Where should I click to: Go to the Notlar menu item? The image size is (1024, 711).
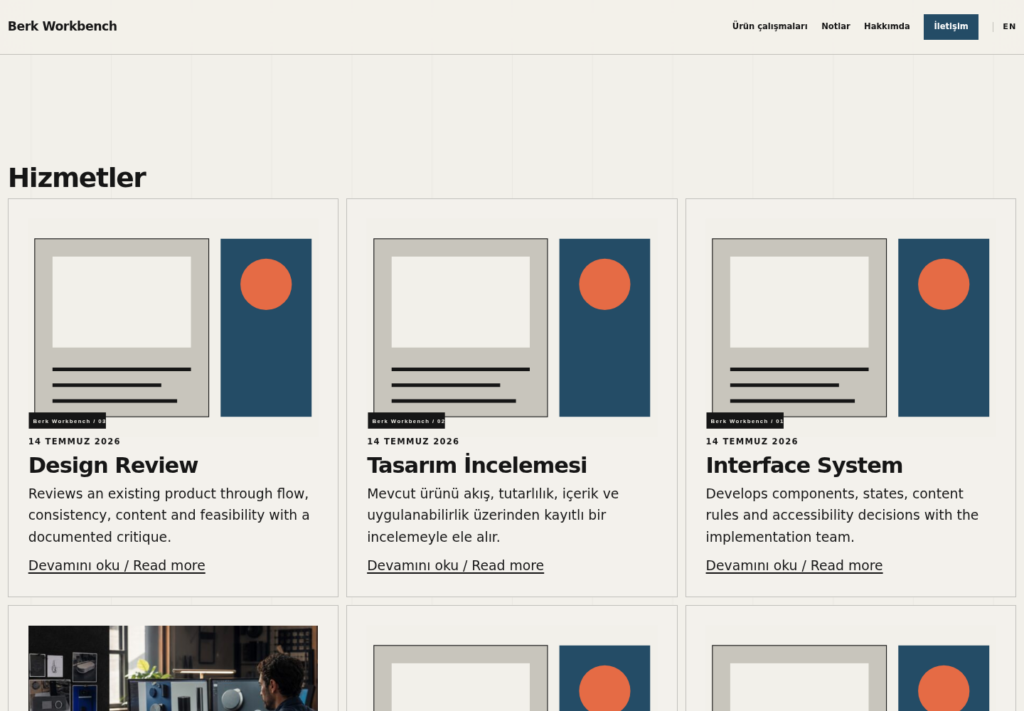click(x=835, y=26)
